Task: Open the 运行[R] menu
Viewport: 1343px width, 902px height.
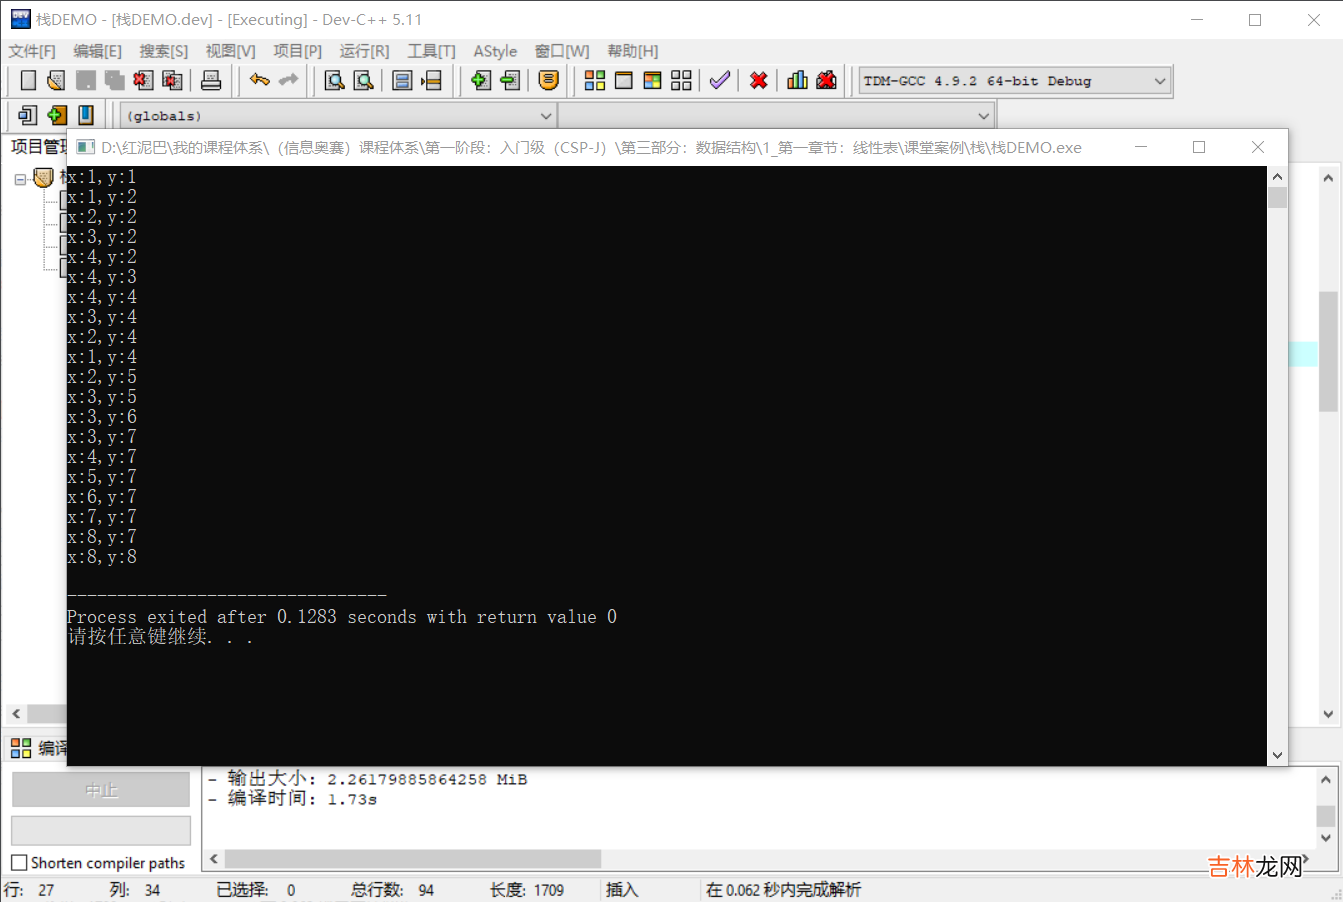Action: coord(365,51)
